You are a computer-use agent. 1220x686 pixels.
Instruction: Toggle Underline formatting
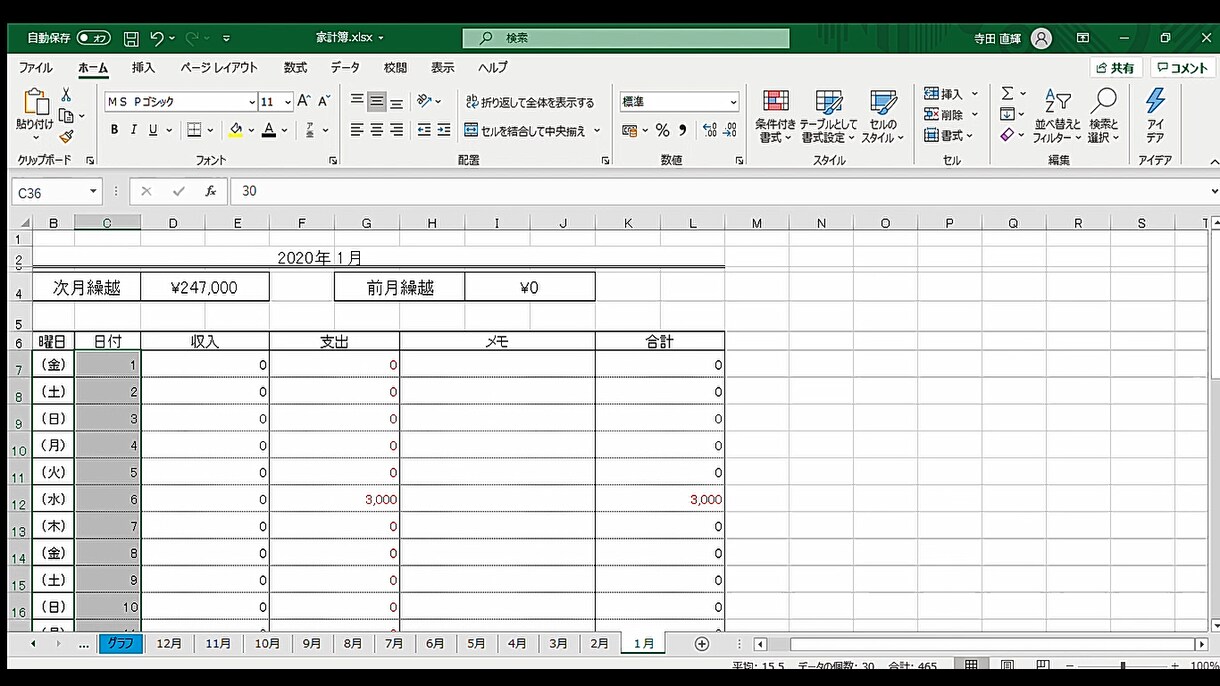click(x=153, y=130)
